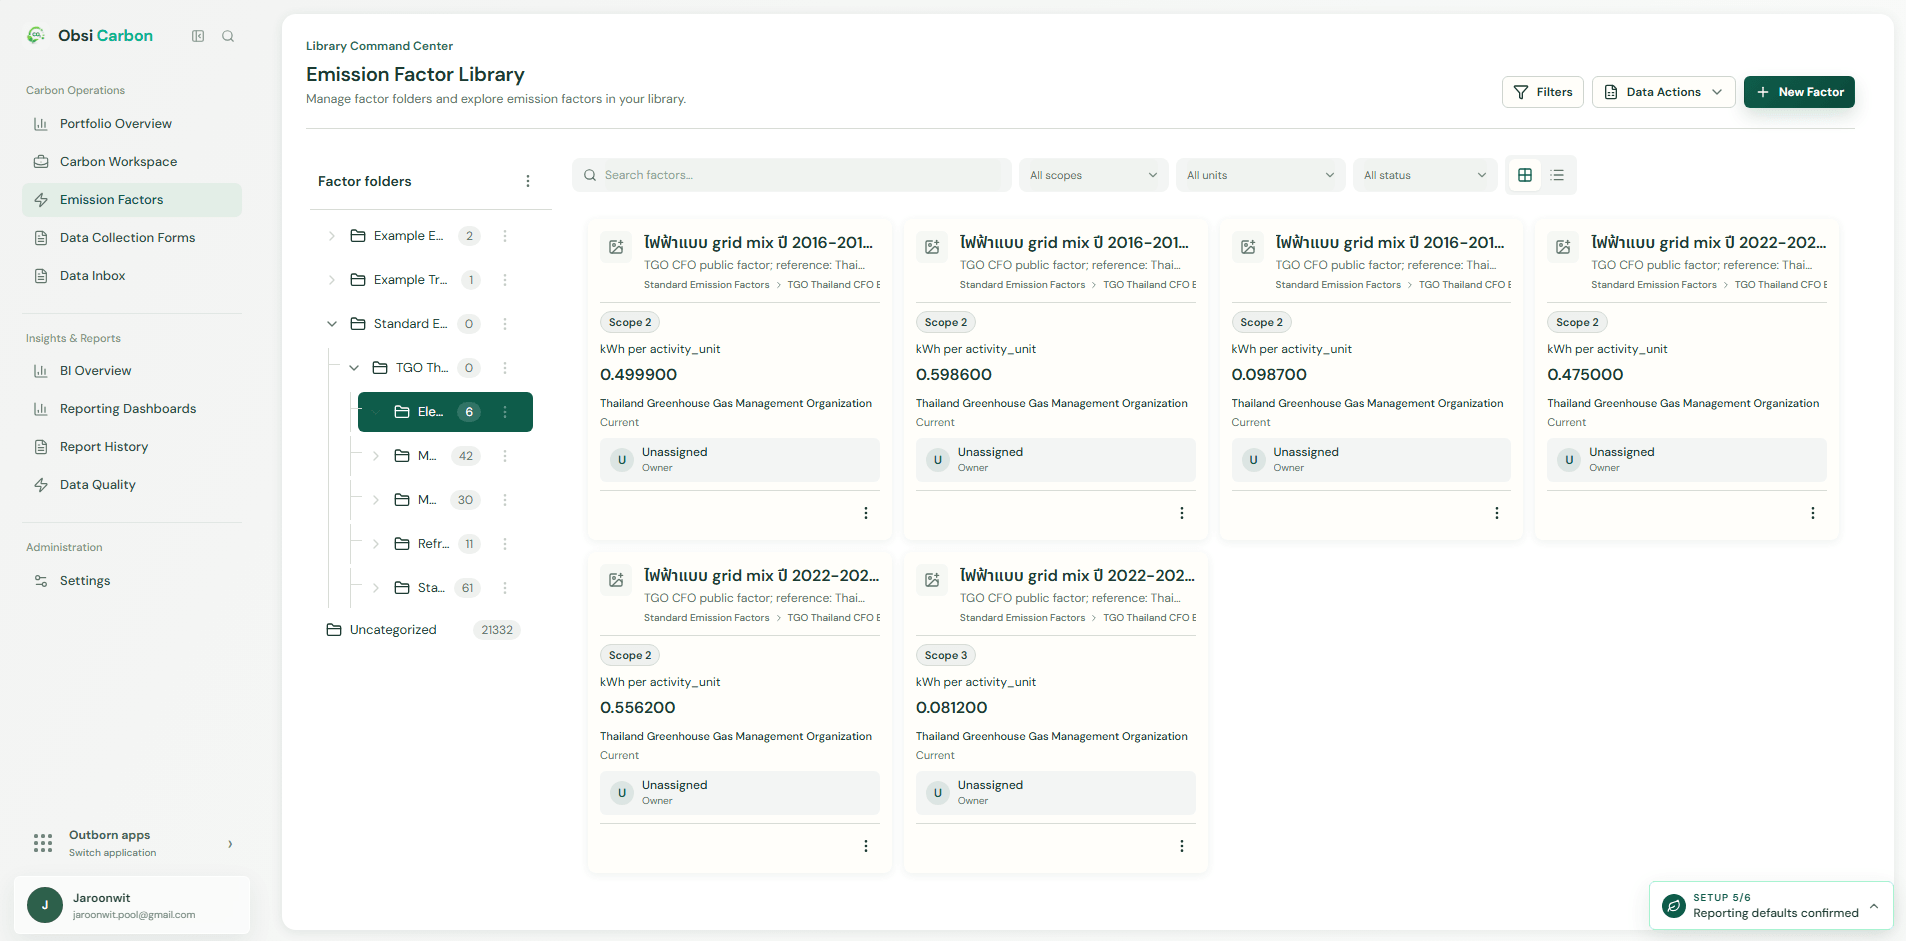Expand the Setup 5/6 progress panel
1906x941 pixels.
coord(1771,906)
